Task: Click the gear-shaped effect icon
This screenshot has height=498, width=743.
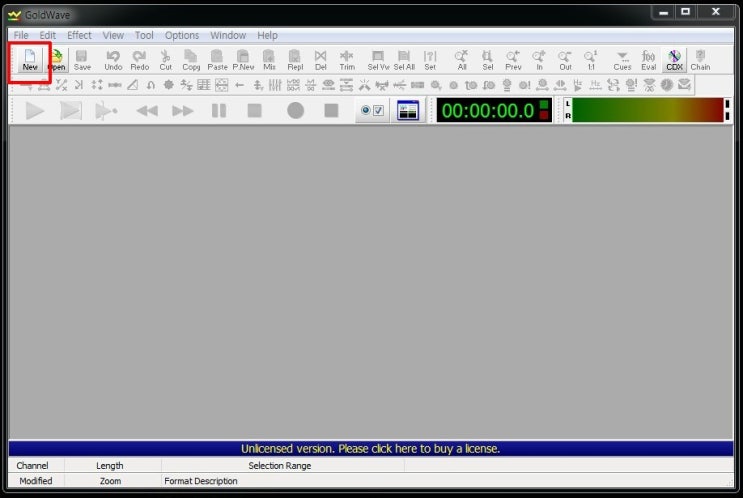Action: (168, 85)
